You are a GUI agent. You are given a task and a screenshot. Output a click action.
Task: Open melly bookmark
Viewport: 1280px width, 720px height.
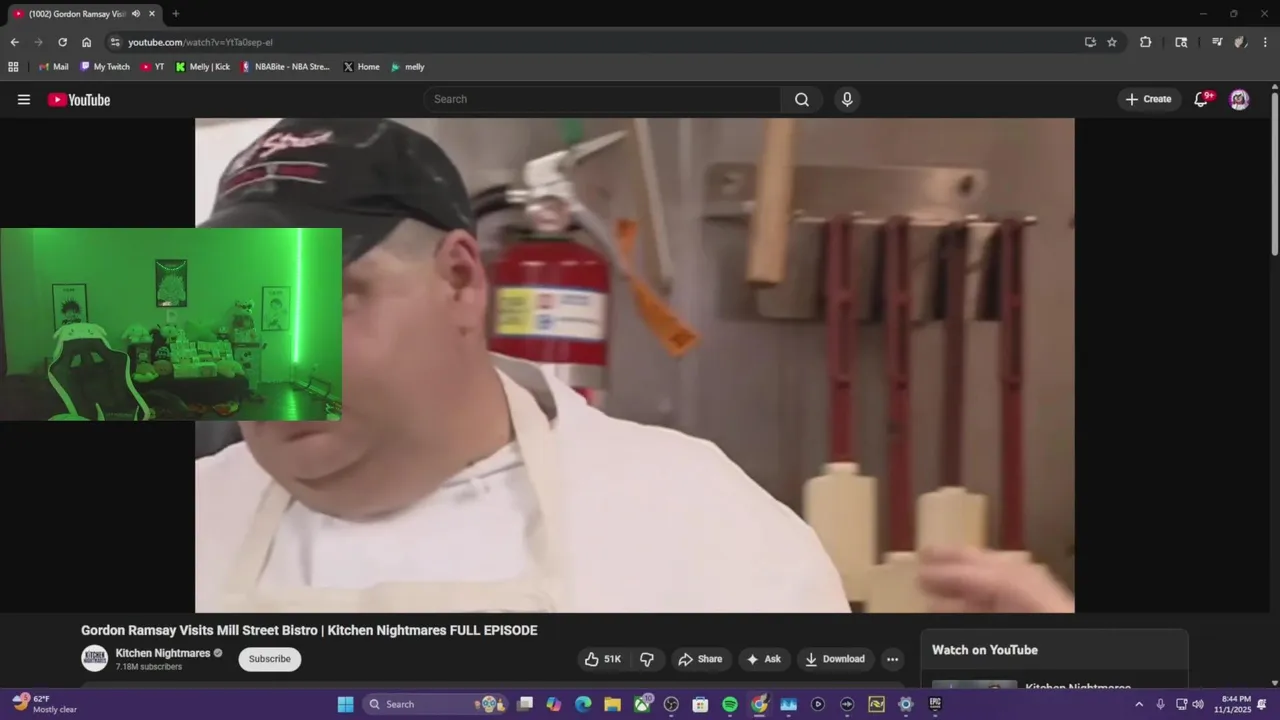(408, 67)
